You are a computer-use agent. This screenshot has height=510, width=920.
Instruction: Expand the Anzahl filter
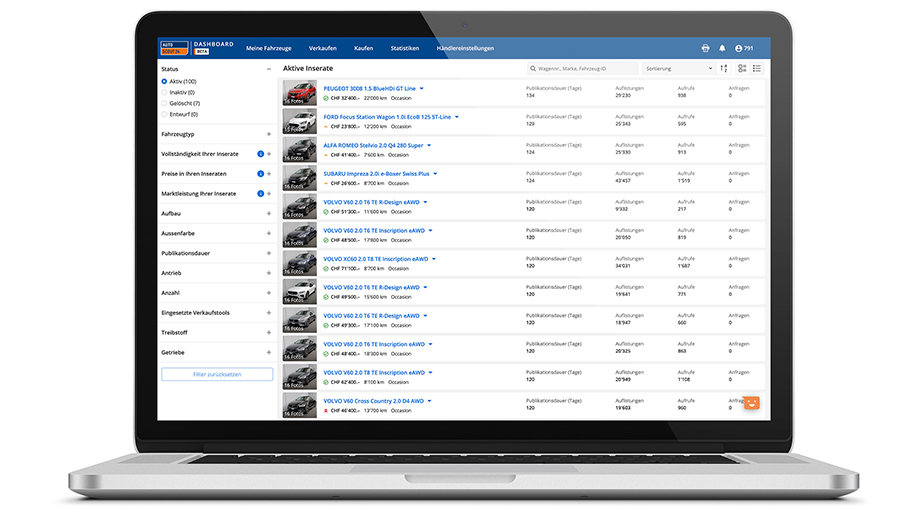pos(269,293)
